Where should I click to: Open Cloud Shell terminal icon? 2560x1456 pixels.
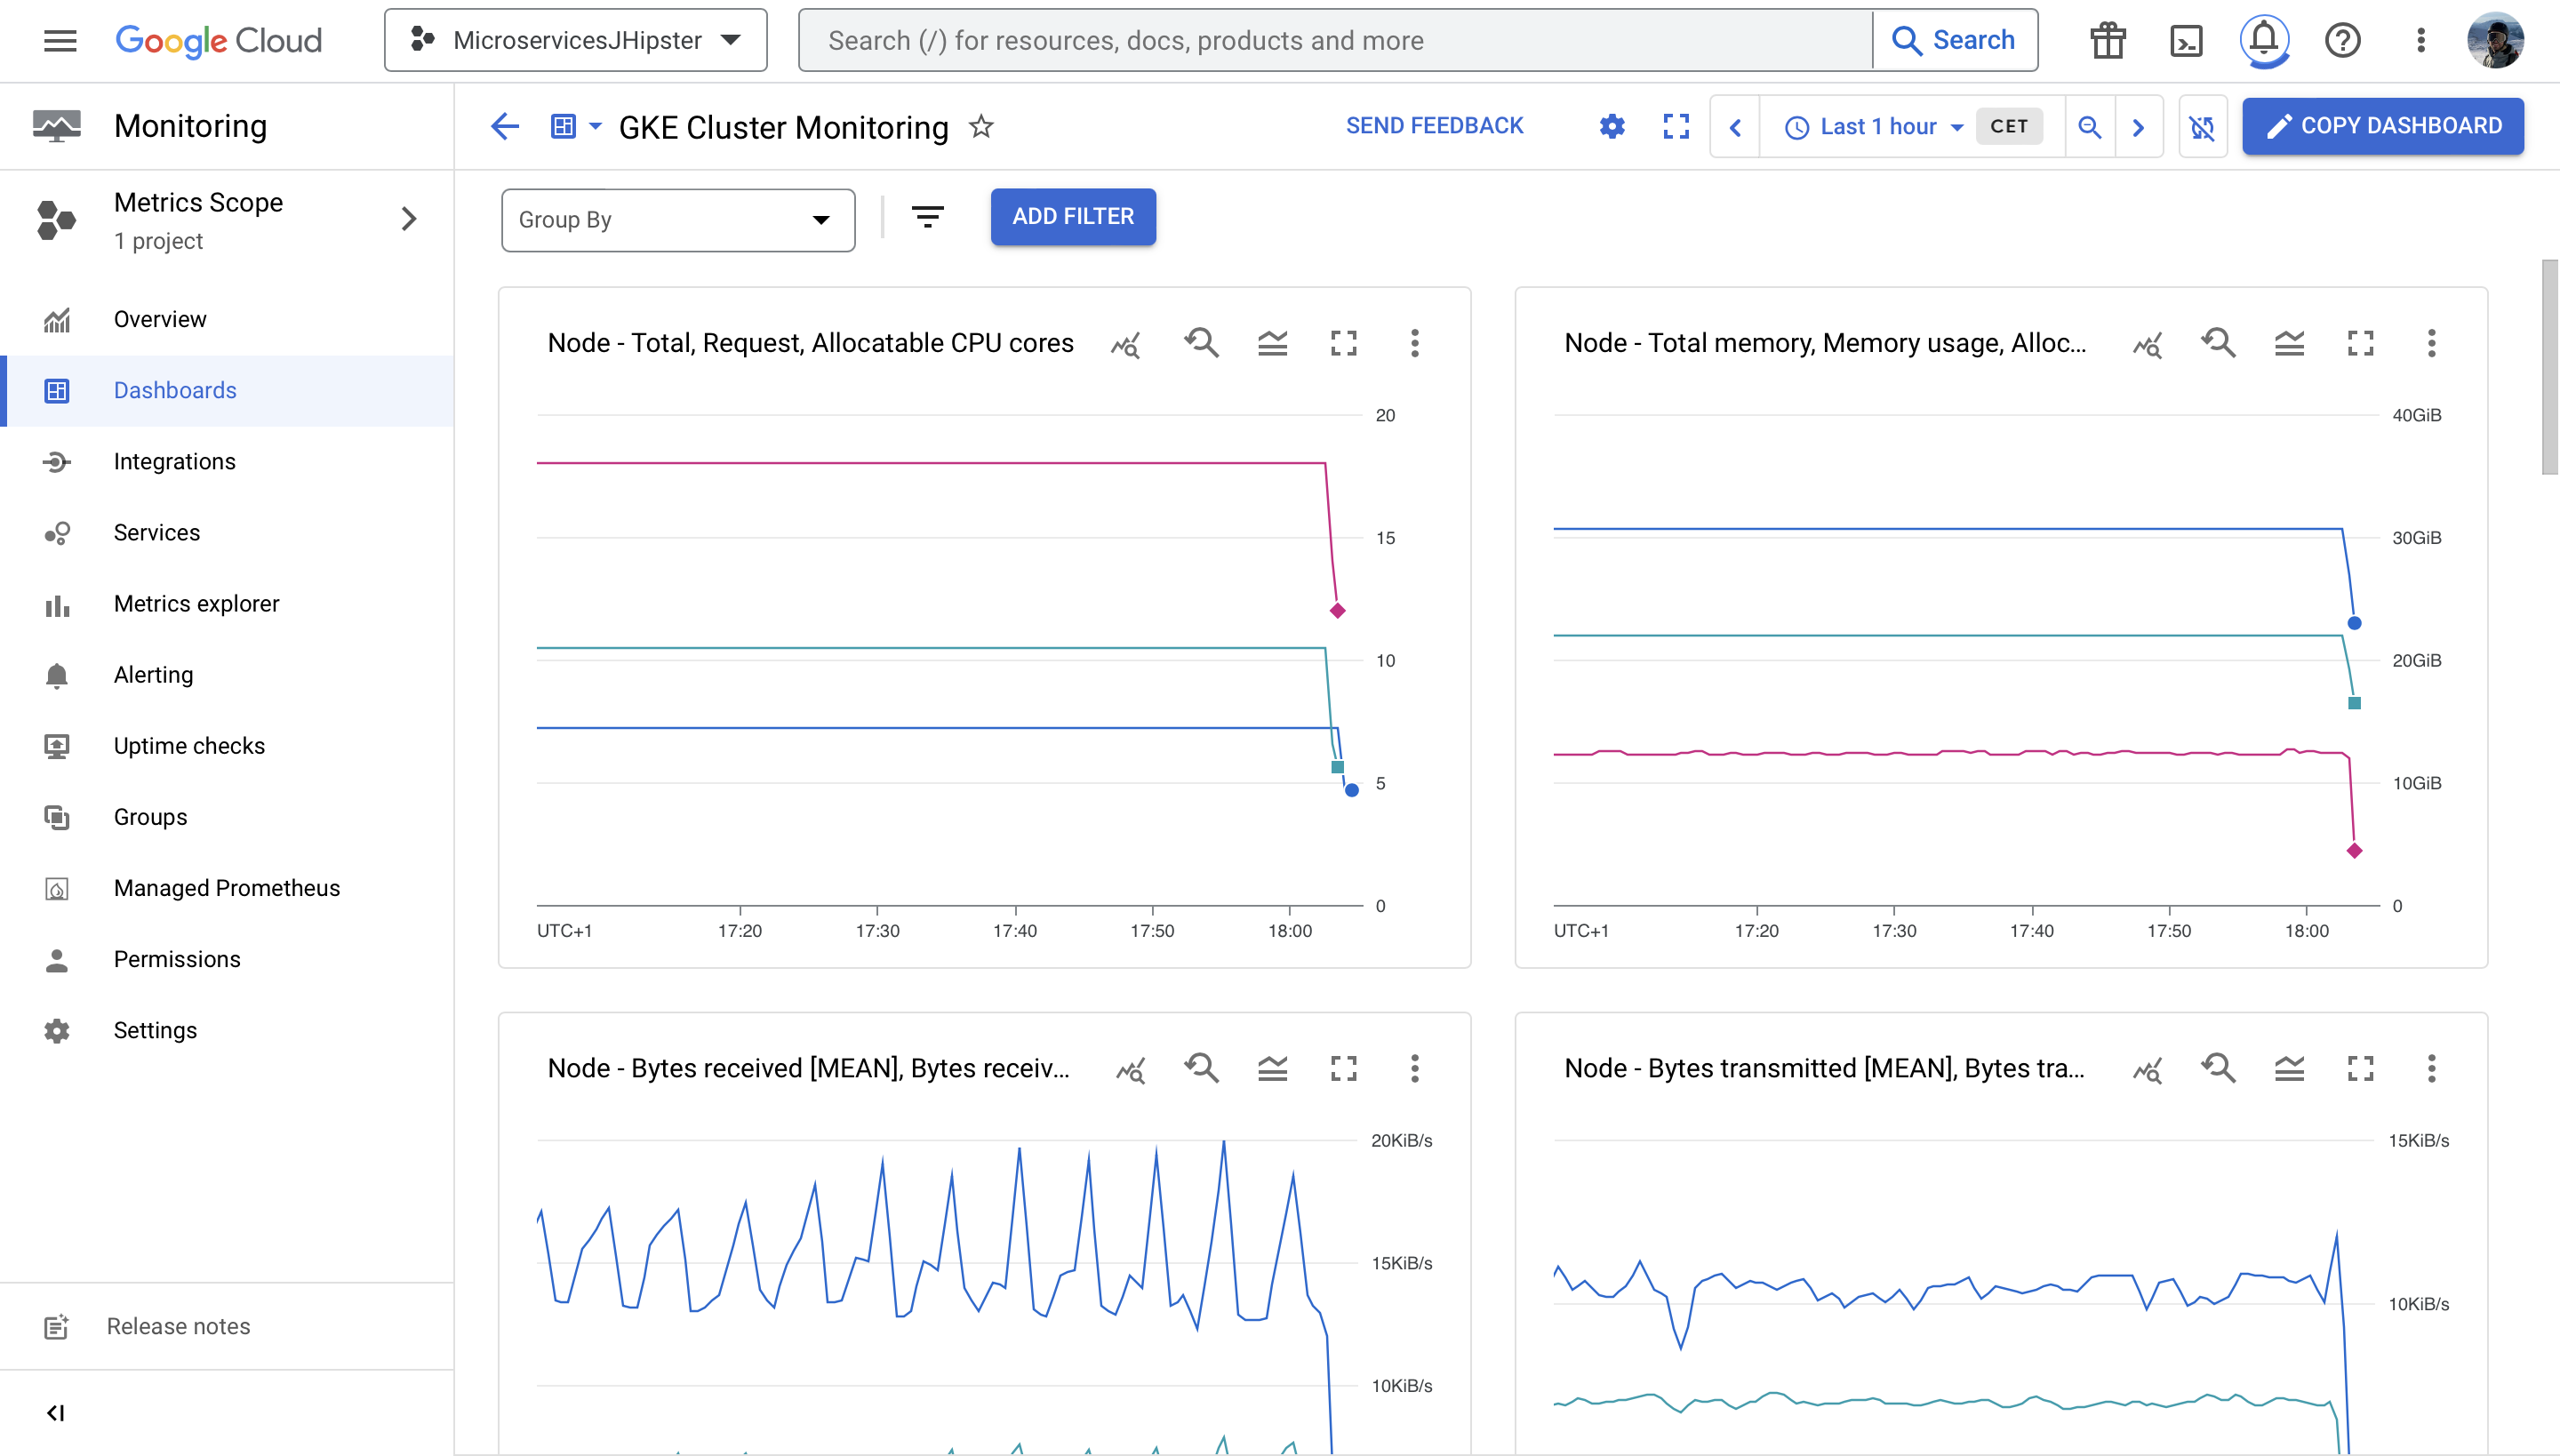pos(2186,41)
